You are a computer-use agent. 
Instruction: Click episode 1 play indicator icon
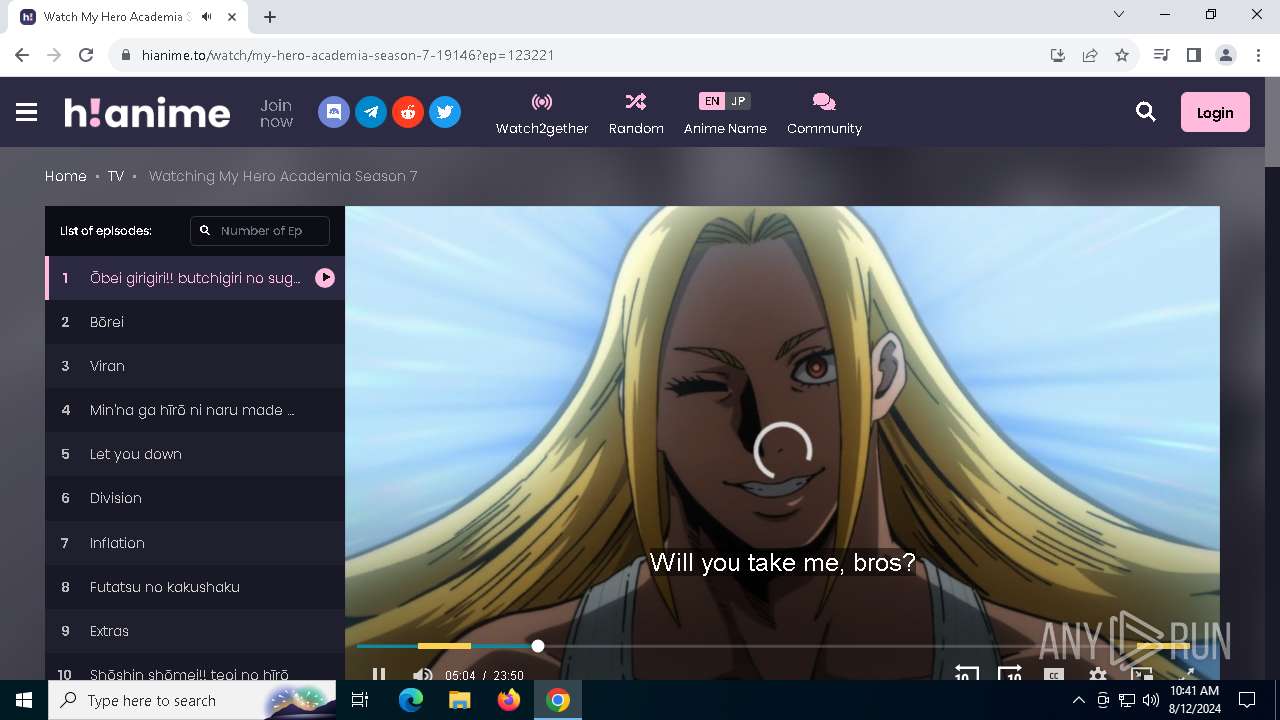tap(325, 278)
